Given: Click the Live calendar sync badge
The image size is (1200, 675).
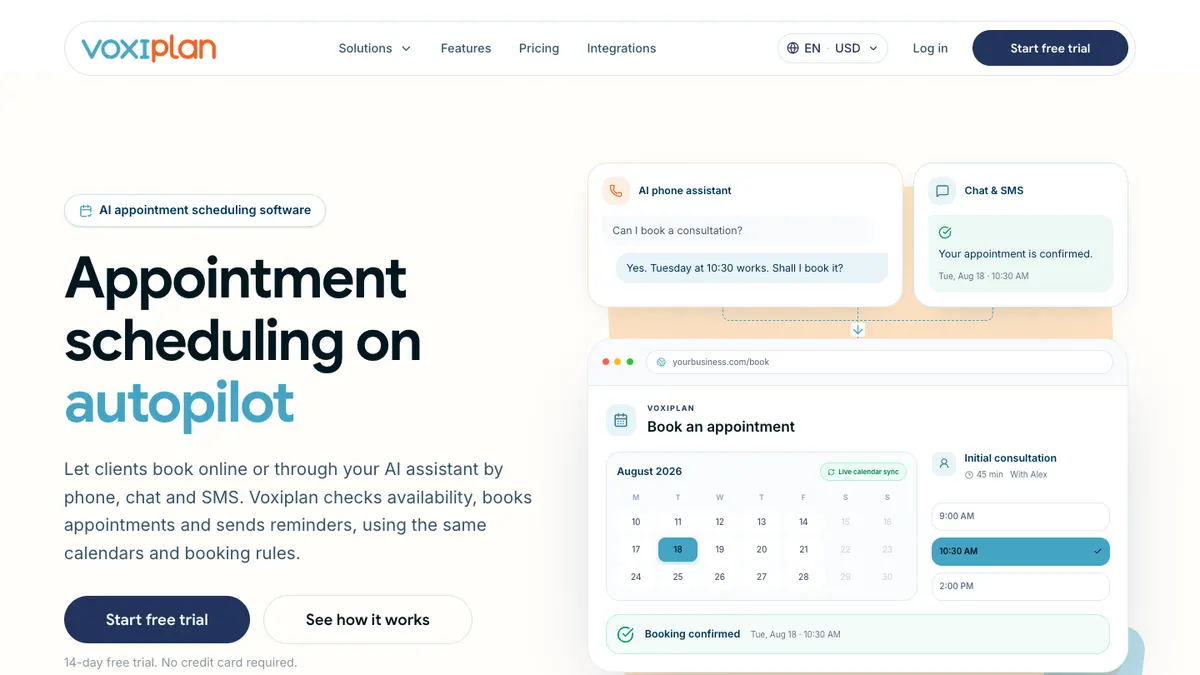Looking at the screenshot, I should pos(863,472).
